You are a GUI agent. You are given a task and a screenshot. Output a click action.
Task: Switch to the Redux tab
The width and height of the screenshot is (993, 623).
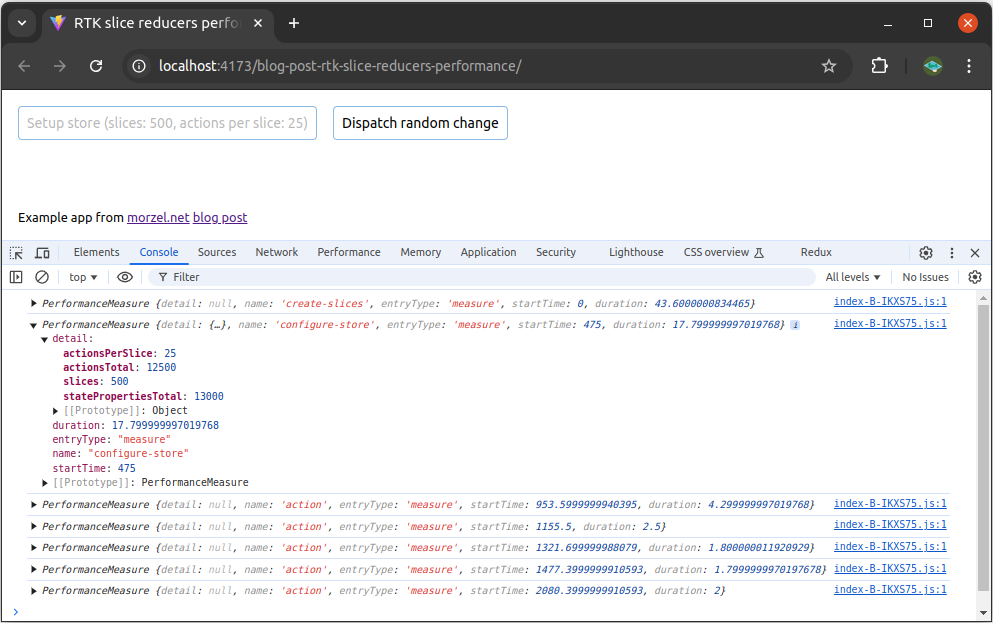[x=816, y=252]
